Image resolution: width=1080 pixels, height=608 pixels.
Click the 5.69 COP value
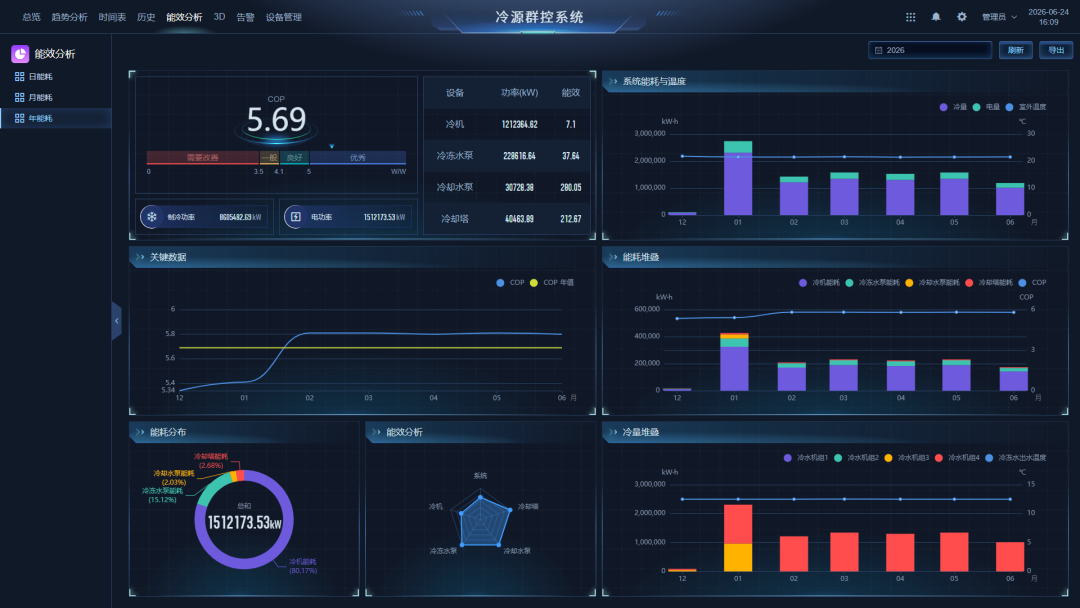(276, 120)
